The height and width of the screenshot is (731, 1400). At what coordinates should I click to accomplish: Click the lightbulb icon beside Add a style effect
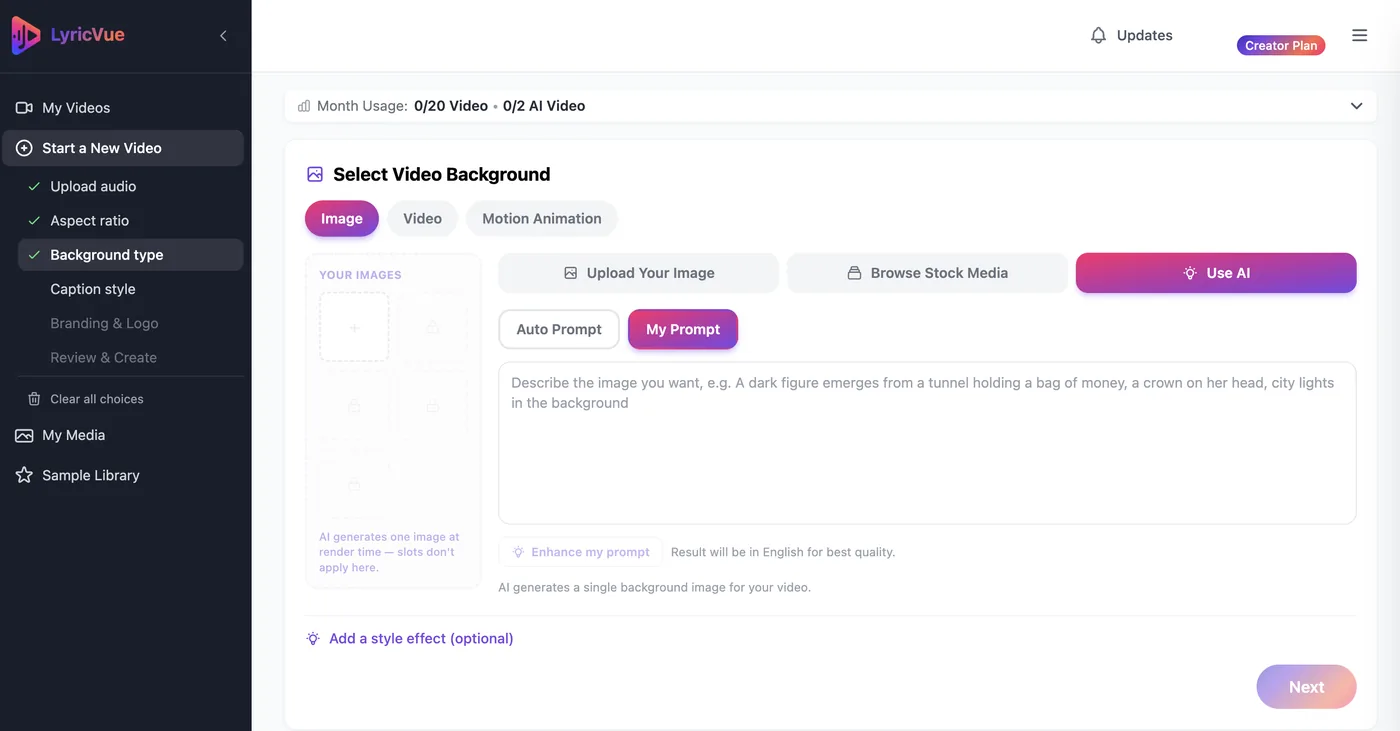click(313, 638)
